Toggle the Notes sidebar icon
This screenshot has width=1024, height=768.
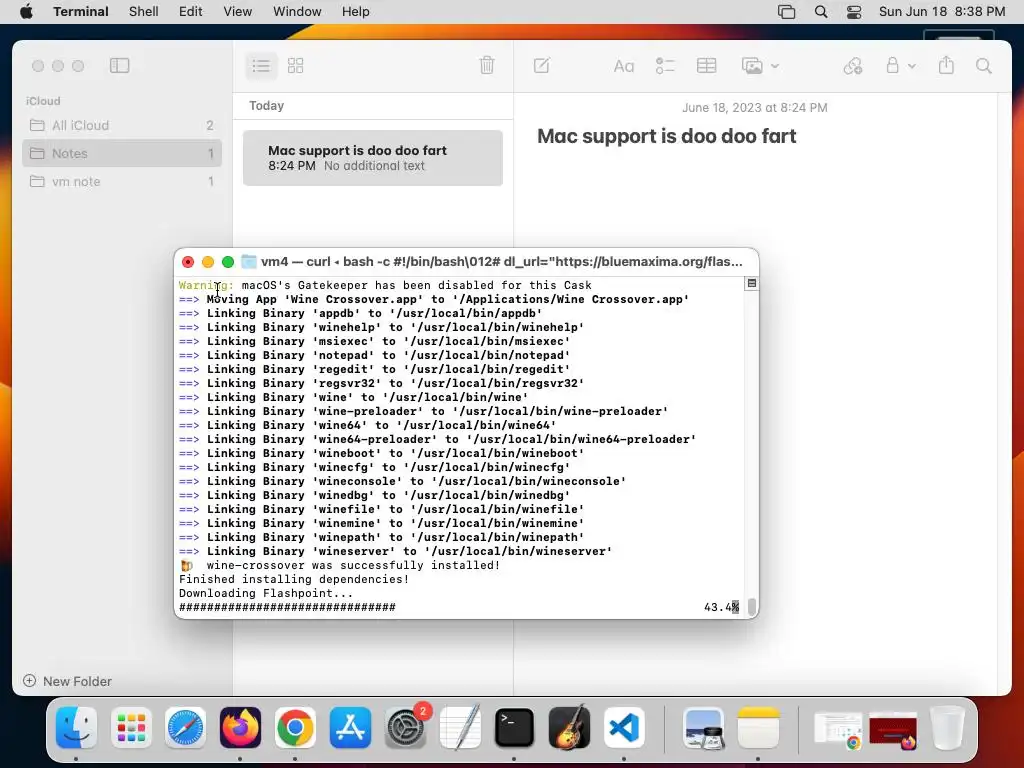(x=120, y=65)
